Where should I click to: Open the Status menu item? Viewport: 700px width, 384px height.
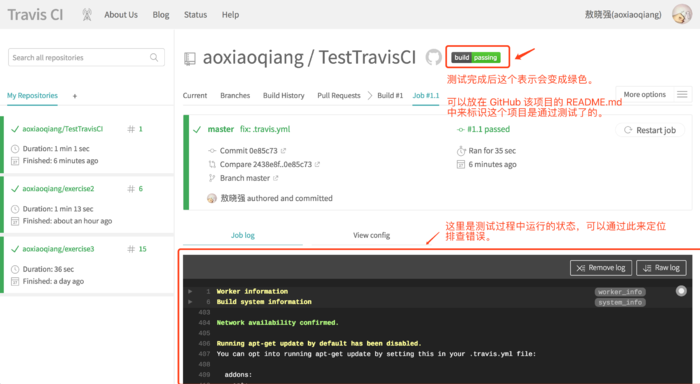[x=196, y=15]
